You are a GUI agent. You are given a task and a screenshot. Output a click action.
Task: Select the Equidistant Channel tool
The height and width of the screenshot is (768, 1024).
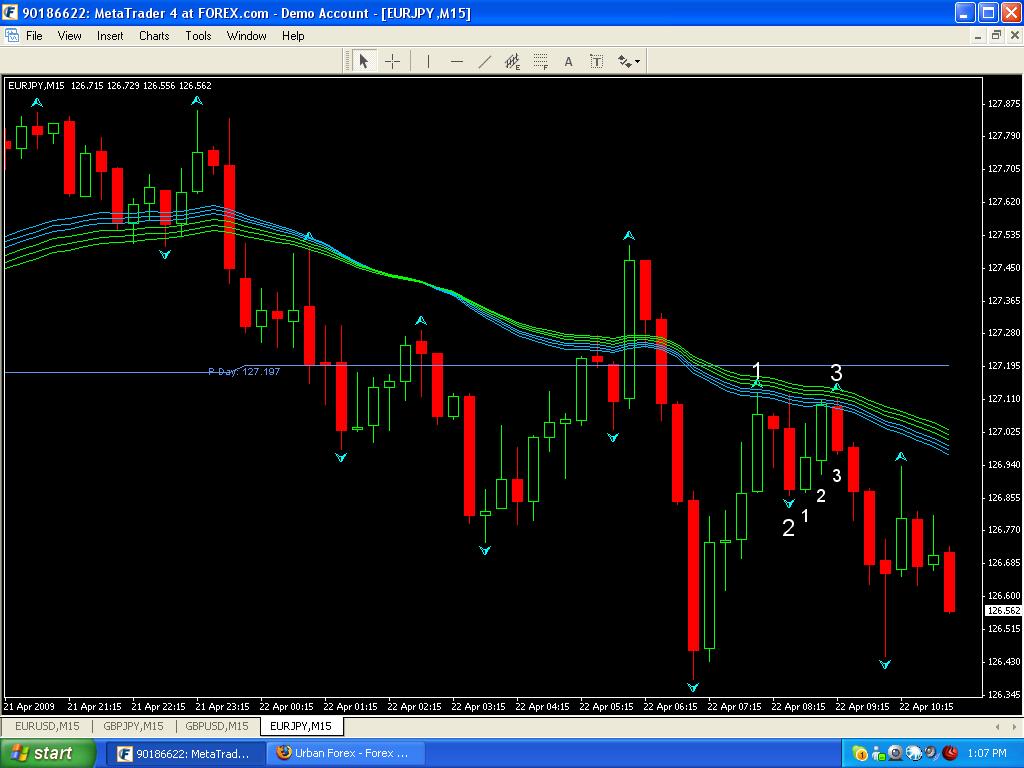pos(513,61)
